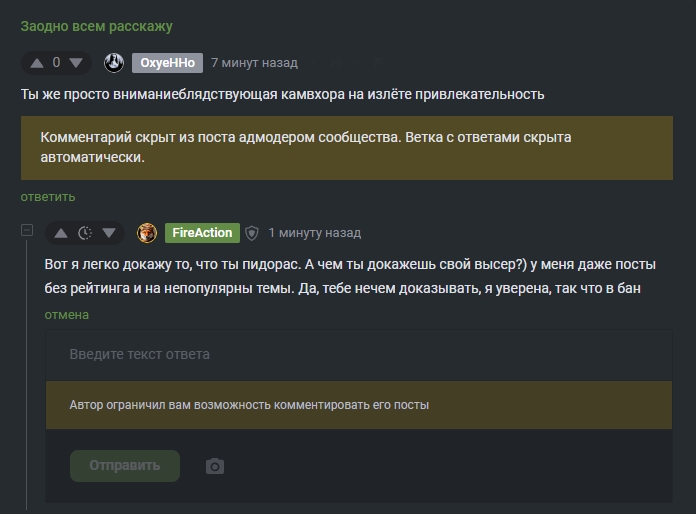Viewport: 696px width, 514px height.
Task: Open FireAction's avatar picture
Action: coord(147,233)
